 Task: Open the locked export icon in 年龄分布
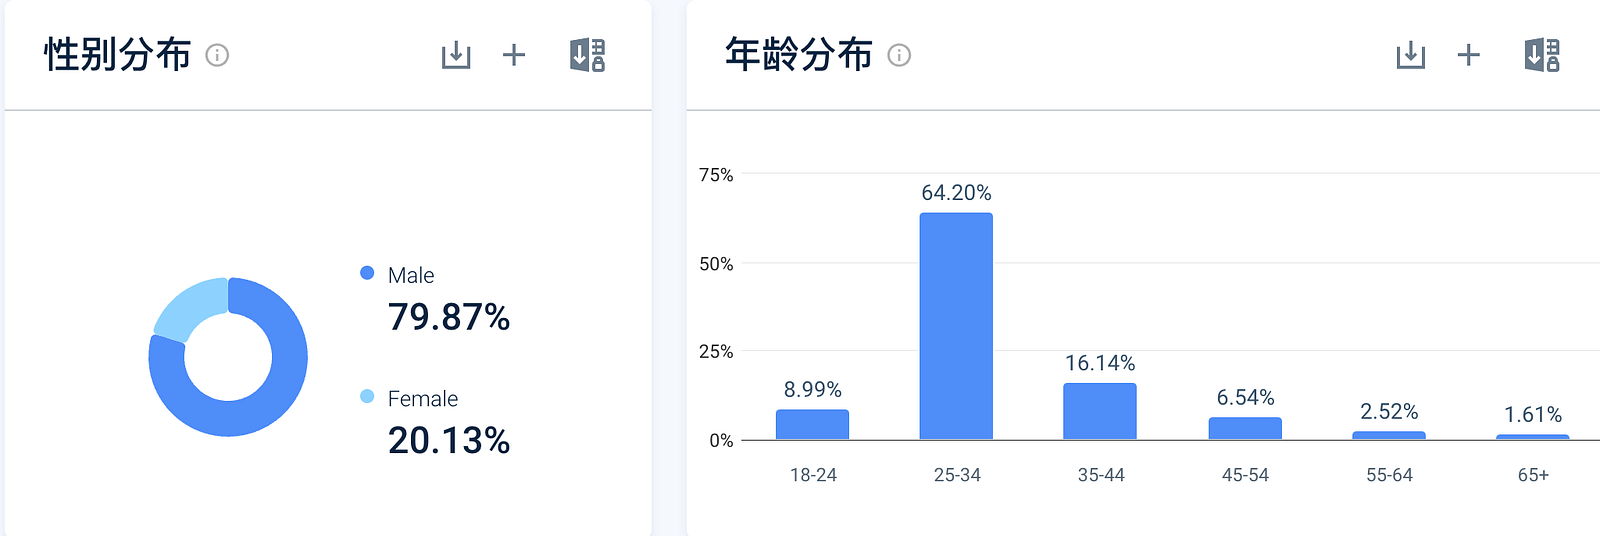coord(1542,55)
